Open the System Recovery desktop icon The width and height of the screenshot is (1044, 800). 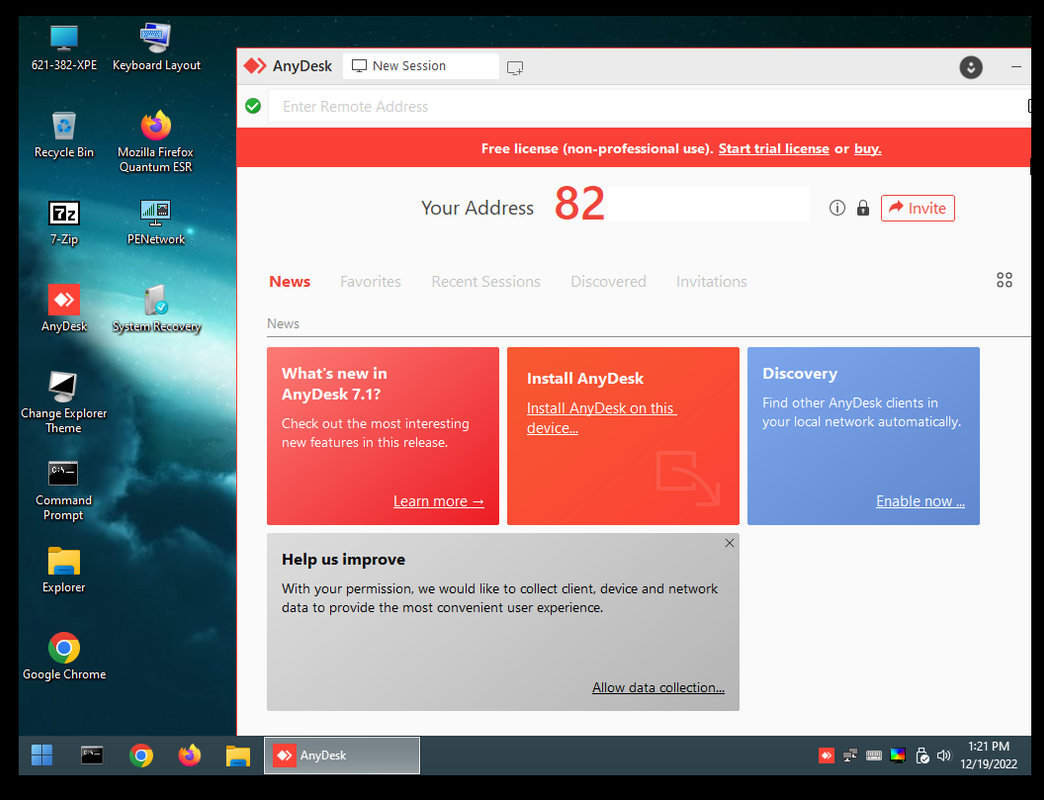click(156, 308)
